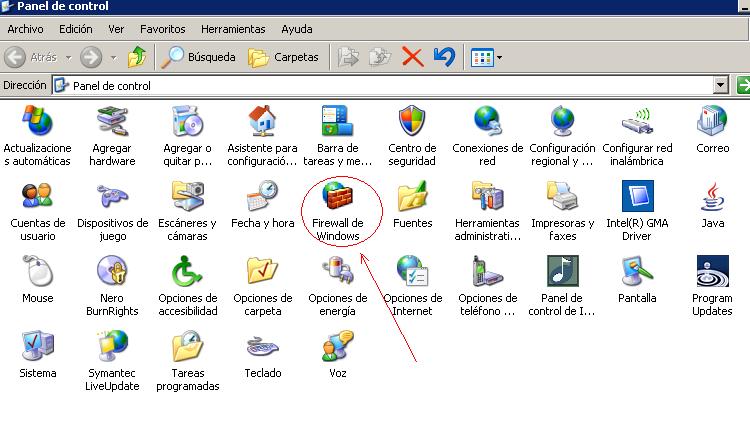The width and height of the screenshot is (750, 432).
Task: Open the Favoritos menu
Action: pyautogui.click(x=163, y=29)
